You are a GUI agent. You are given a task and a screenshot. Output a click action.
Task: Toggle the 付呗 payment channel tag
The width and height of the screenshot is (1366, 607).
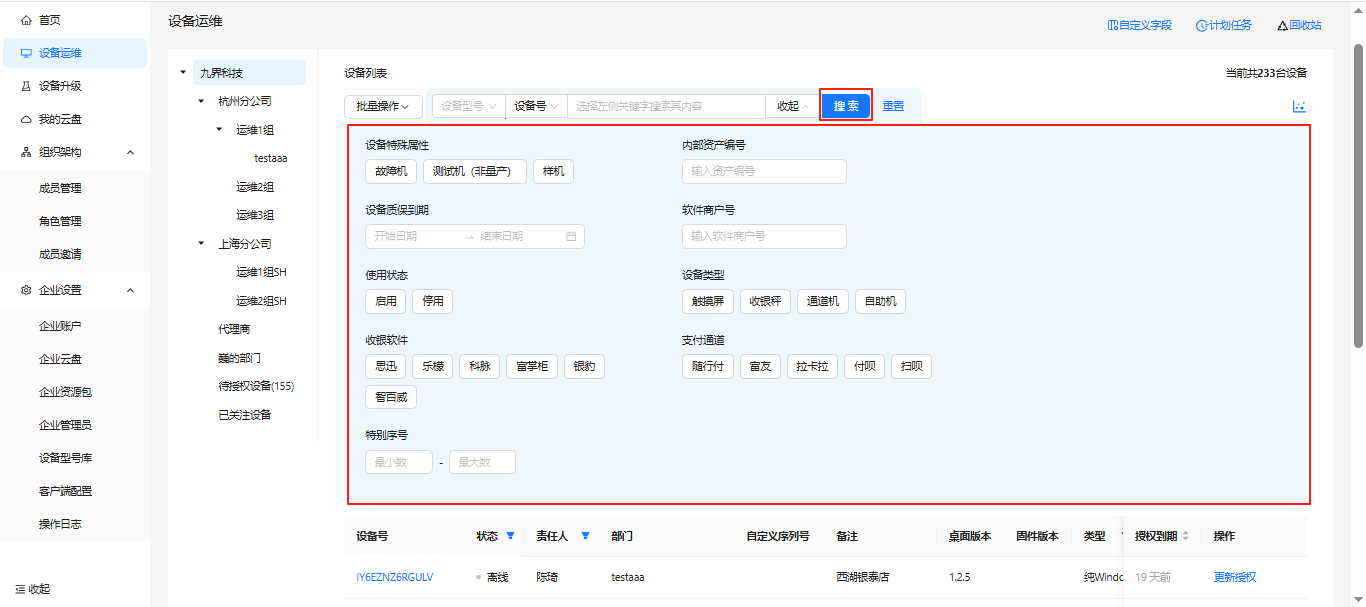pos(864,366)
